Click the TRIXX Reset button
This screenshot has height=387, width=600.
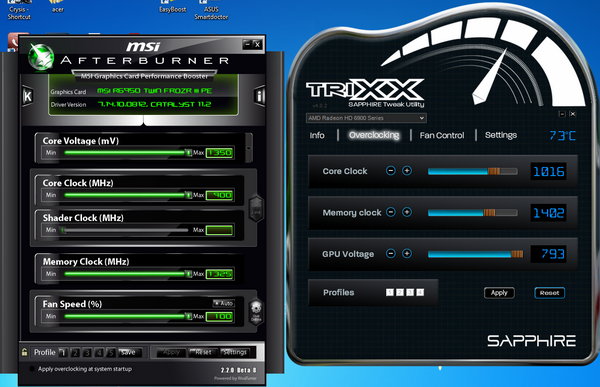tap(549, 293)
